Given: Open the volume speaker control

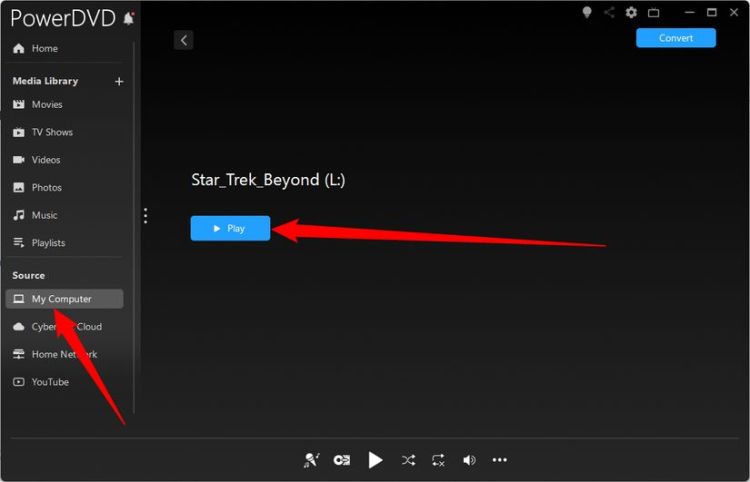Looking at the screenshot, I should tap(469, 460).
